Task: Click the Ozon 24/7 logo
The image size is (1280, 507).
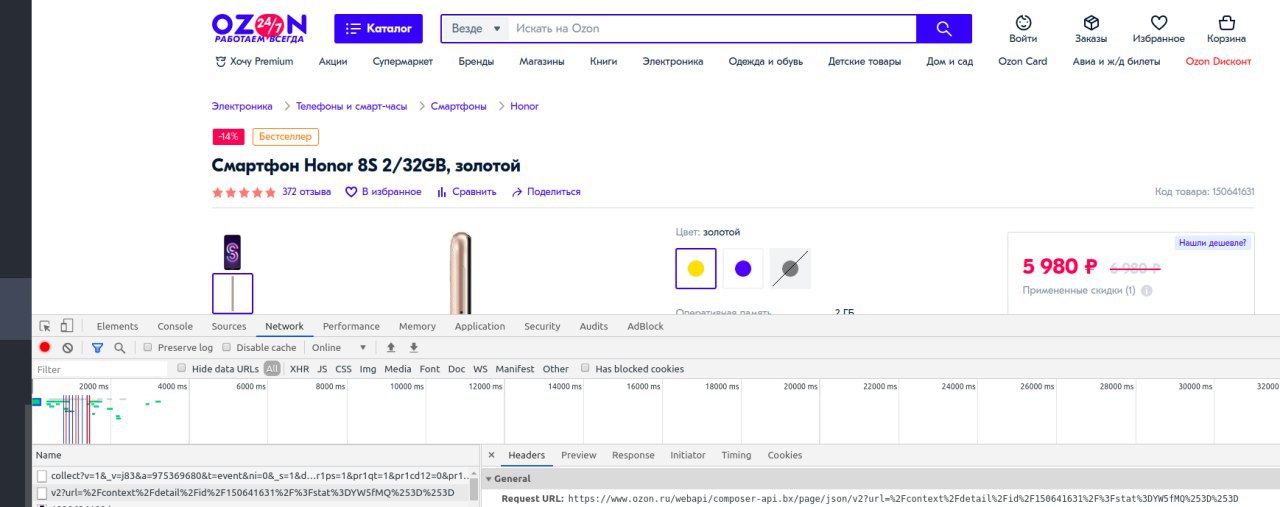Action: click(259, 28)
